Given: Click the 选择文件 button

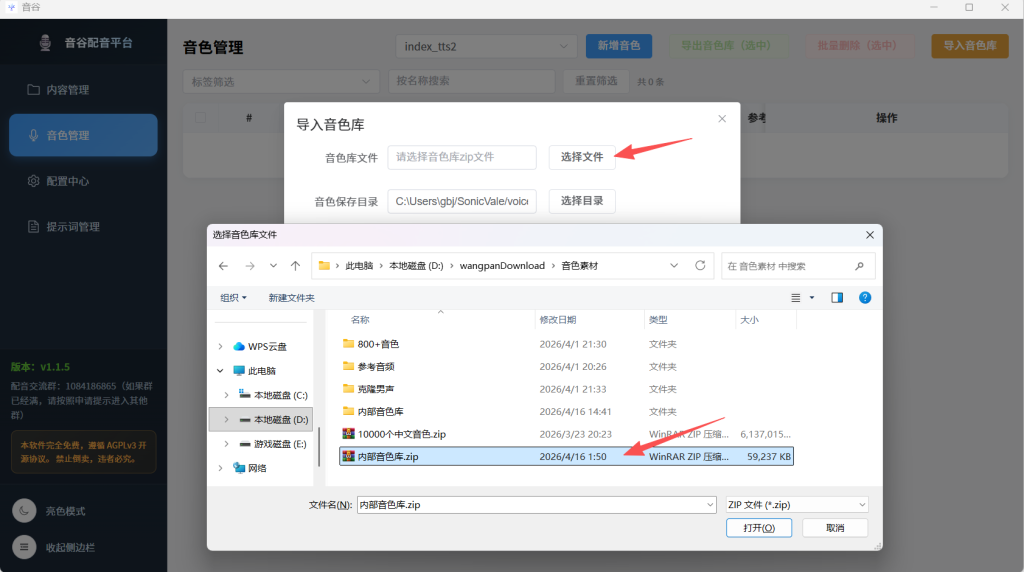Looking at the screenshot, I should 582,157.
